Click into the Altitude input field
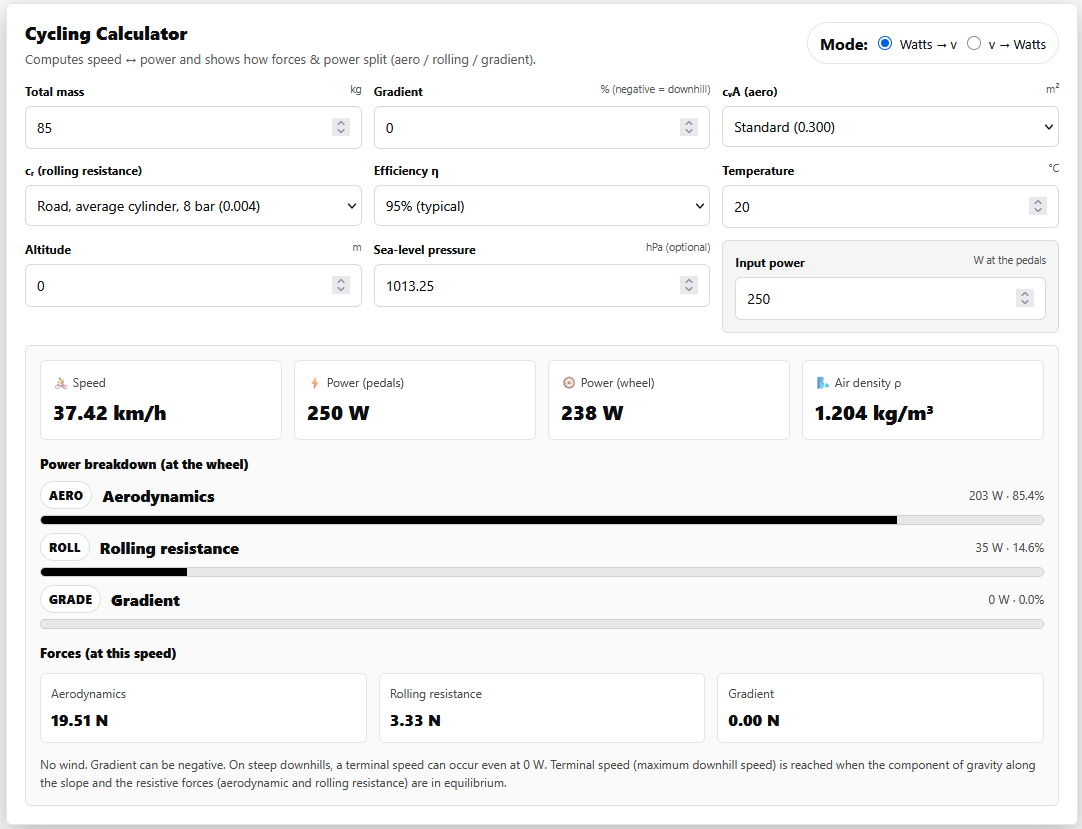The width and height of the screenshot is (1082, 829). [x=180, y=286]
